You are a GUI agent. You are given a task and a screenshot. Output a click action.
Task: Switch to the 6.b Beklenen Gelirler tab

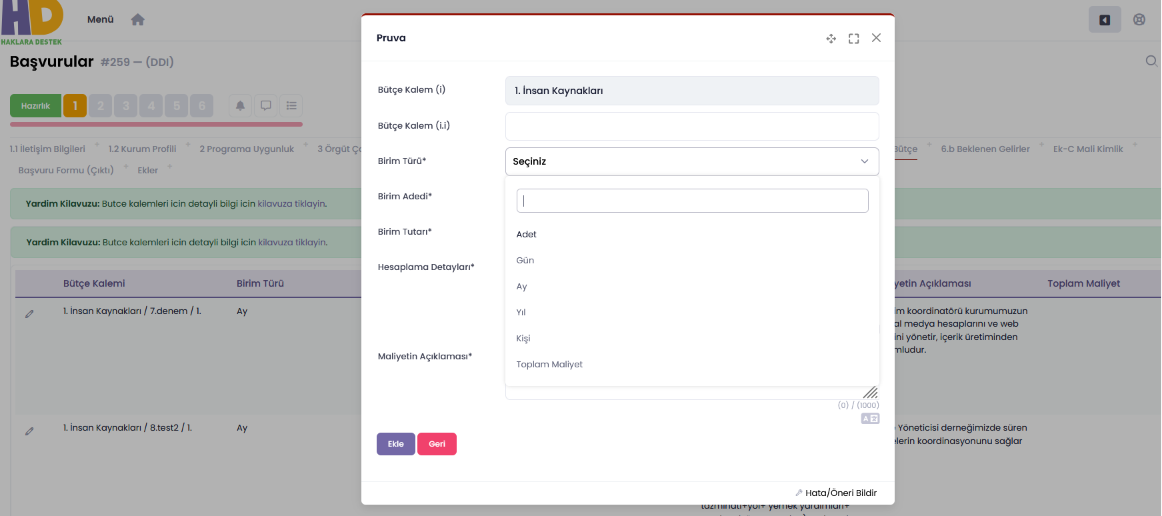(986, 149)
